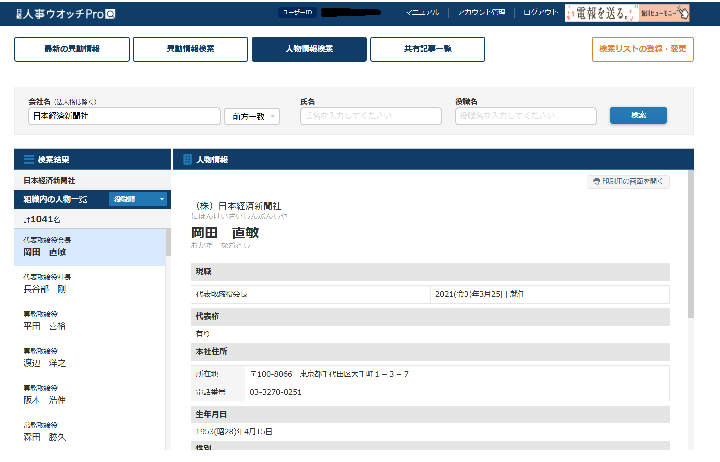Switch to the 最新の異動情報 tab
This screenshot has width=720, height=462.
tap(72, 49)
